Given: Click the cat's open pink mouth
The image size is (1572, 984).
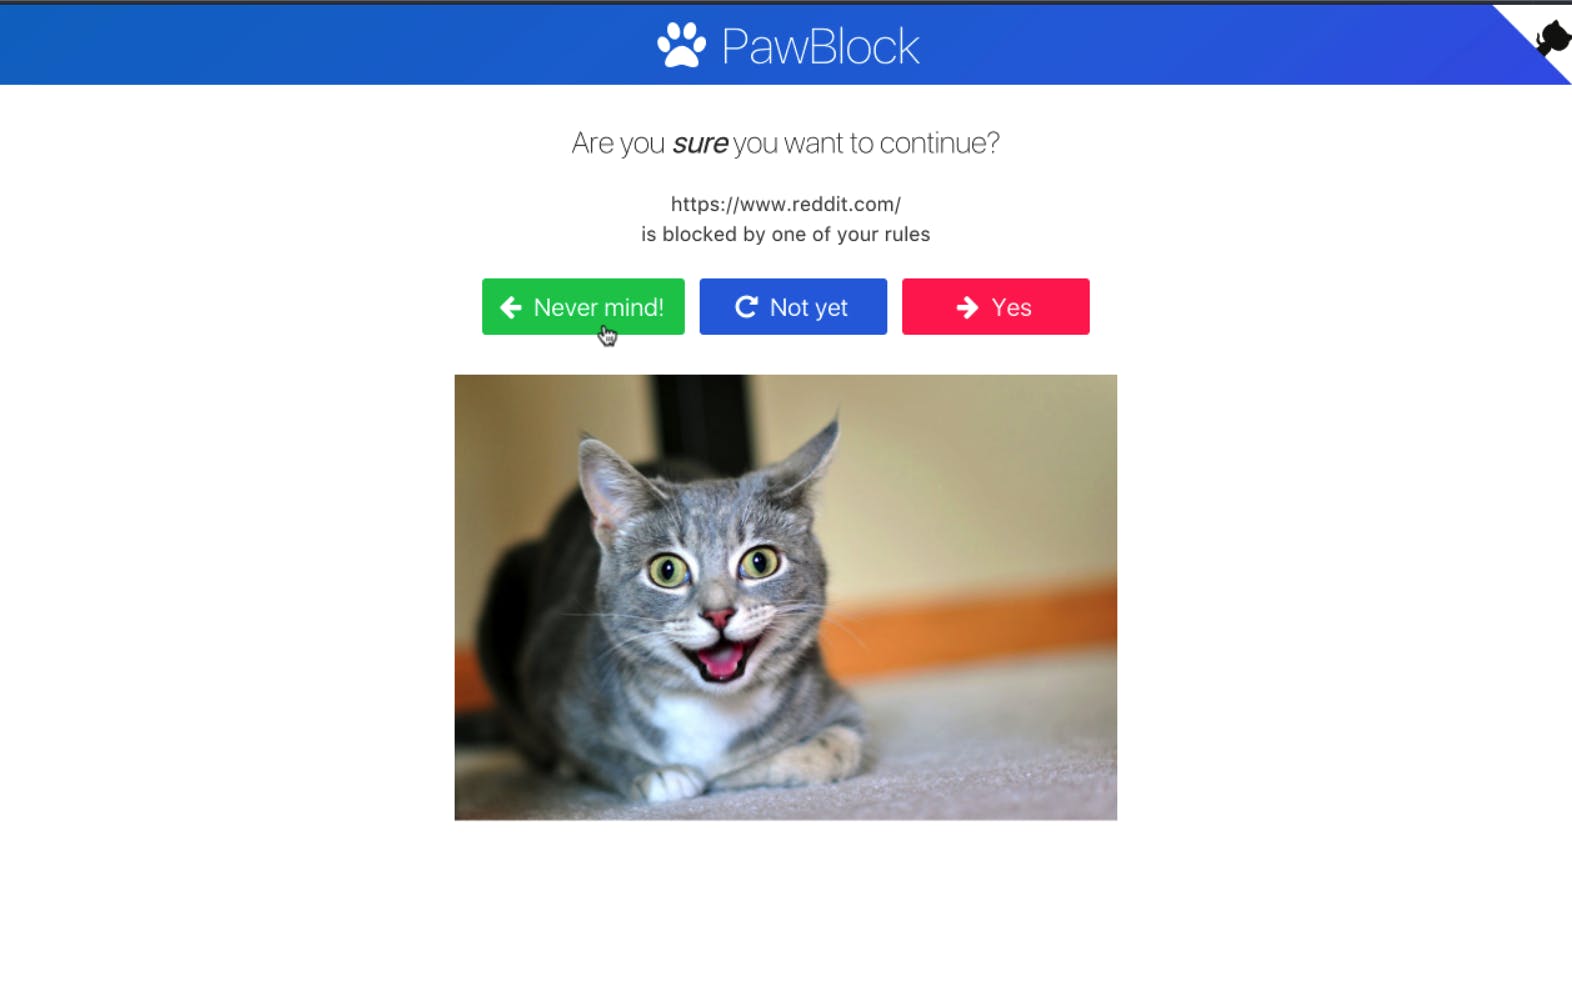Looking at the screenshot, I should (x=720, y=660).
